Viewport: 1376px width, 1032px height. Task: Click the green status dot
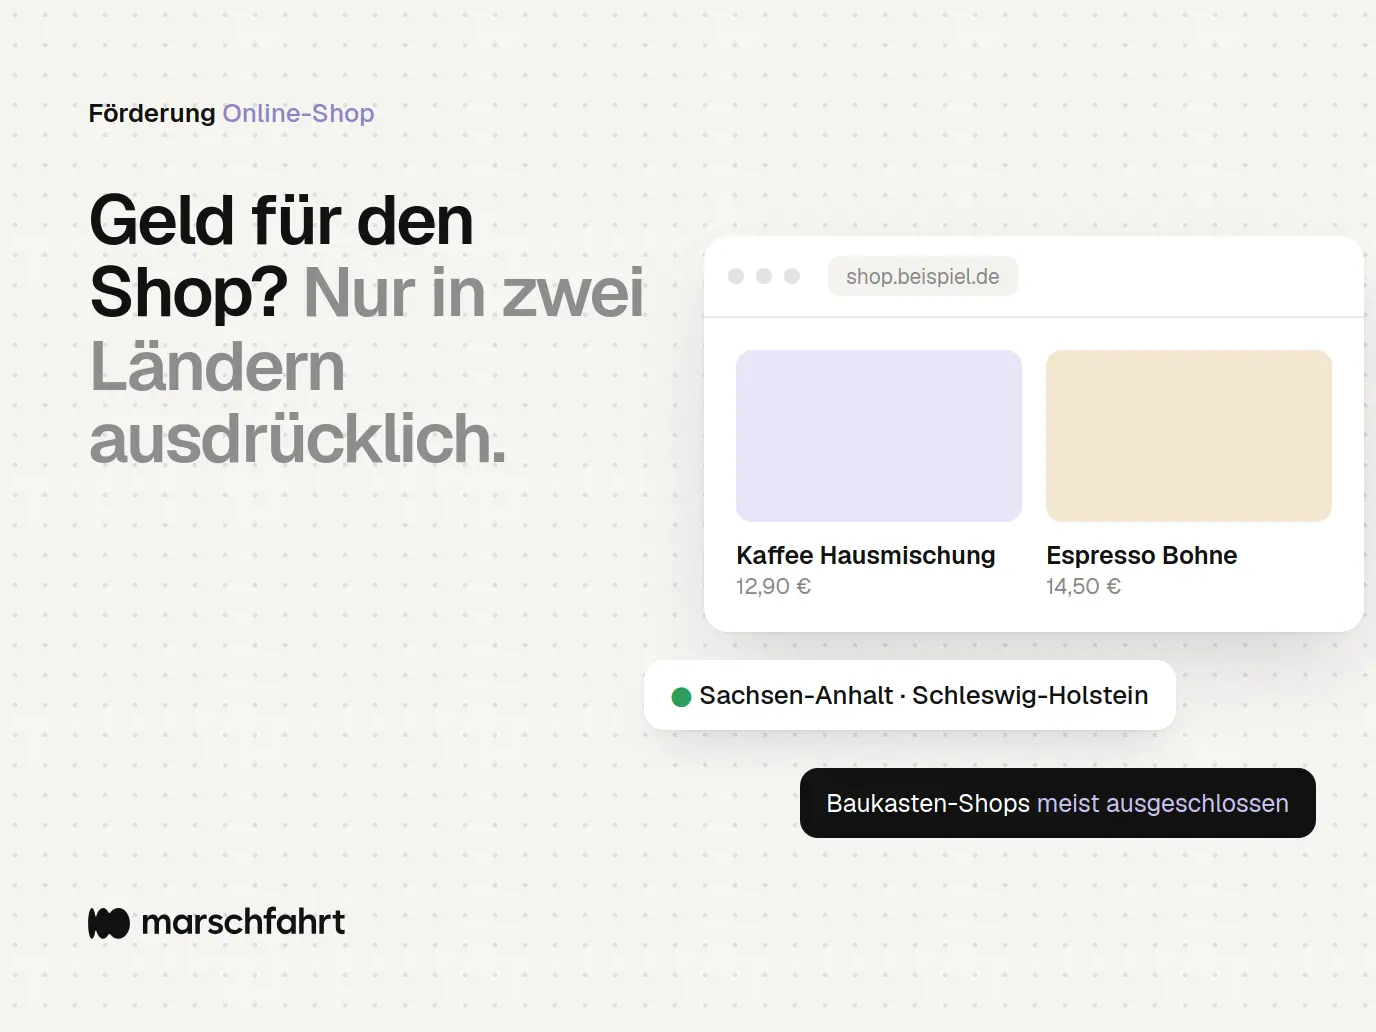coord(682,697)
